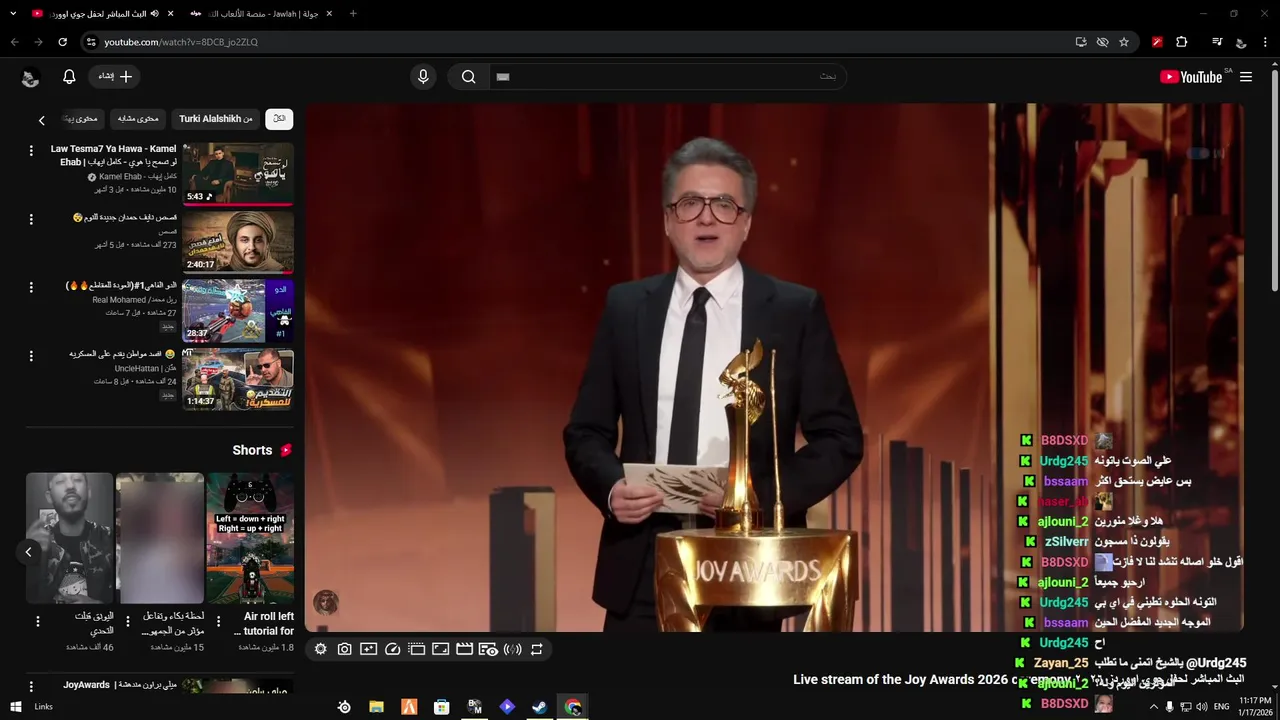Image resolution: width=1280 pixels, height=720 pixels.
Task: Click the chip carousel back chevron
Action: click(41, 120)
